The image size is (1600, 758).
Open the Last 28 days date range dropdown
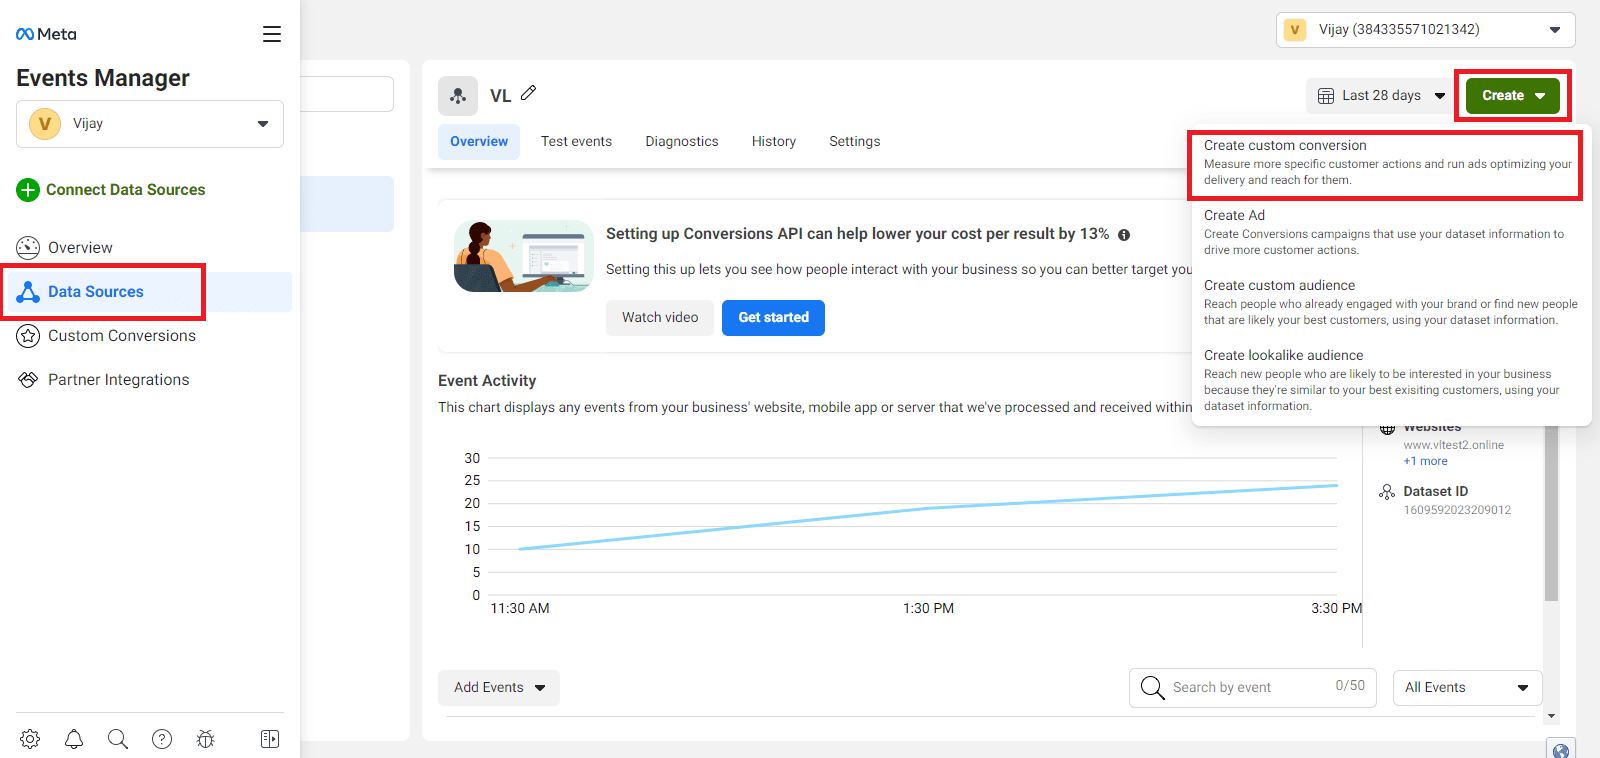[1381, 96]
